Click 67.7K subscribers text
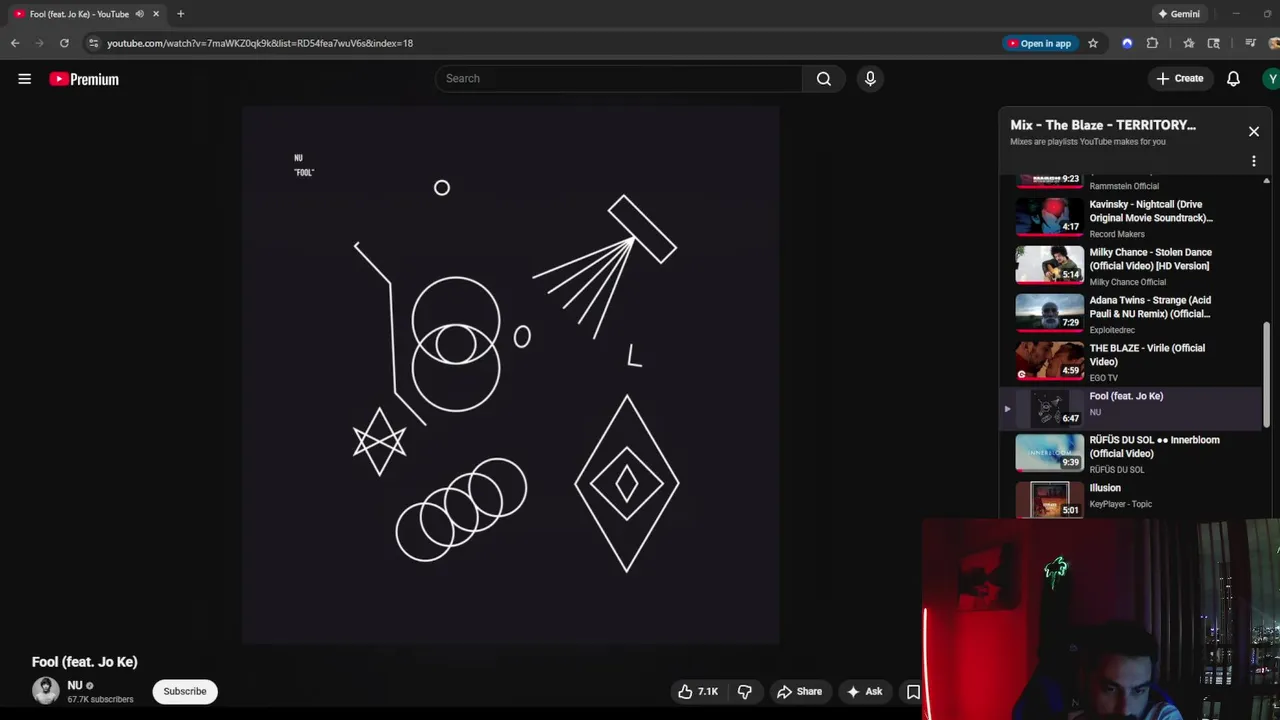This screenshot has height=720, width=1280. pyautogui.click(x=100, y=699)
